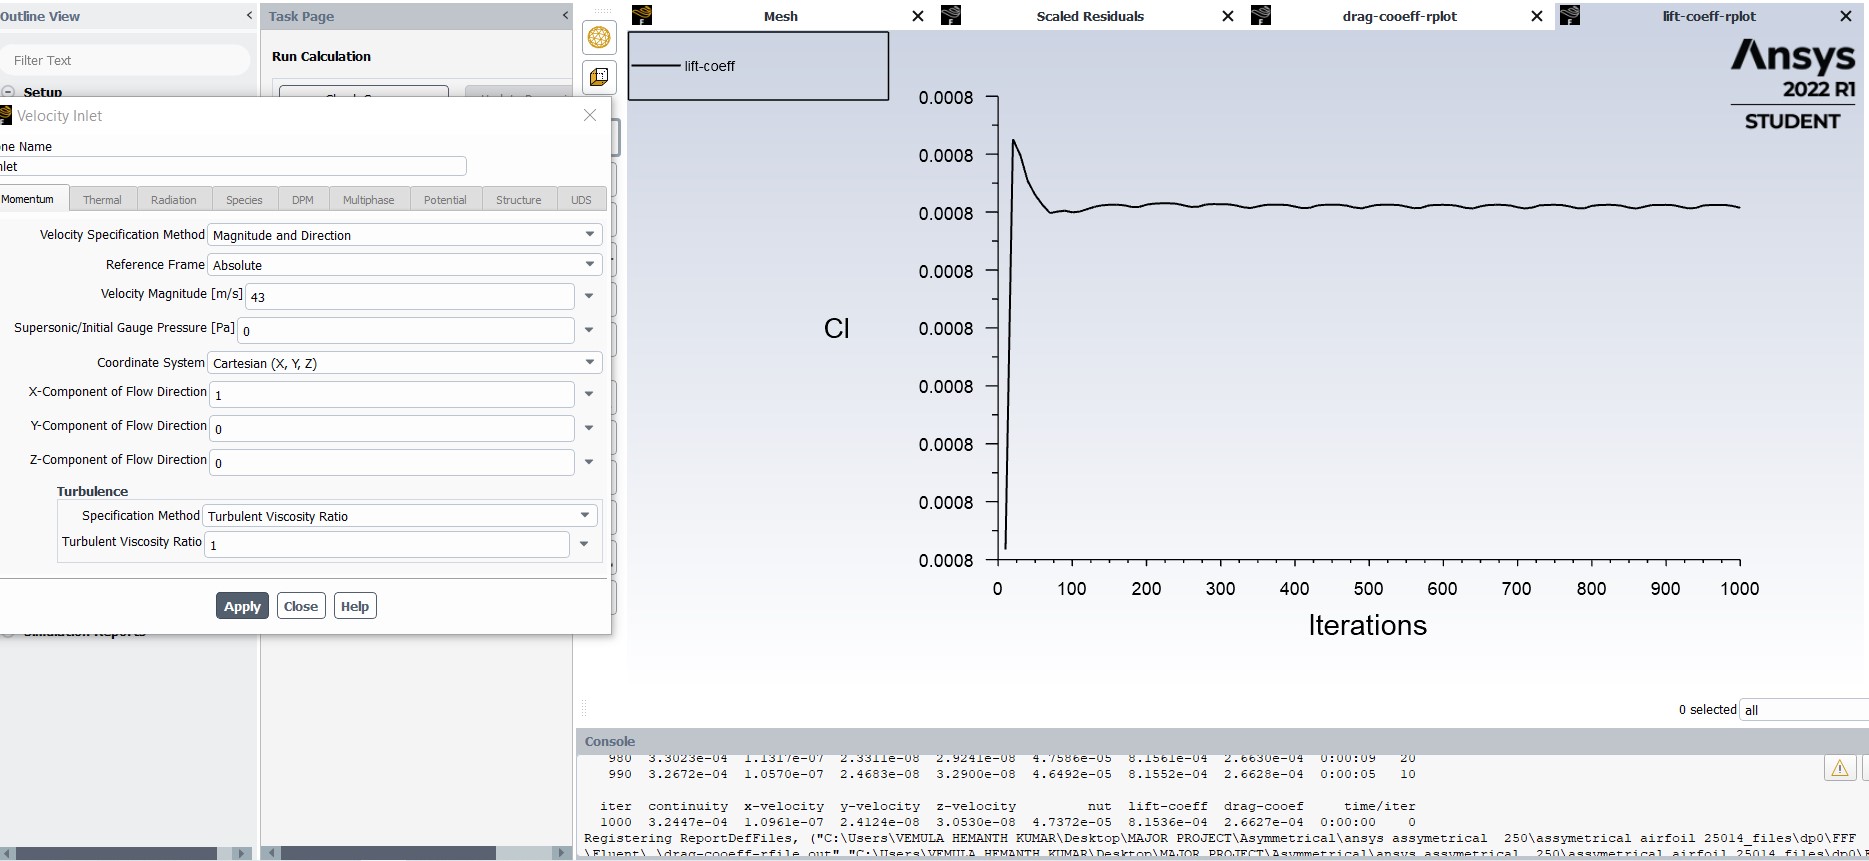Close the Scaled Residuals tab
Viewport: 1869px width, 861px height.
pos(1228,16)
